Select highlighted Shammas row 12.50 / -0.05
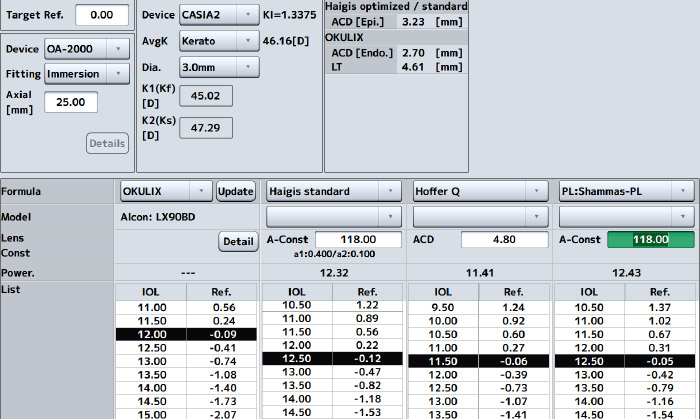 (625, 361)
